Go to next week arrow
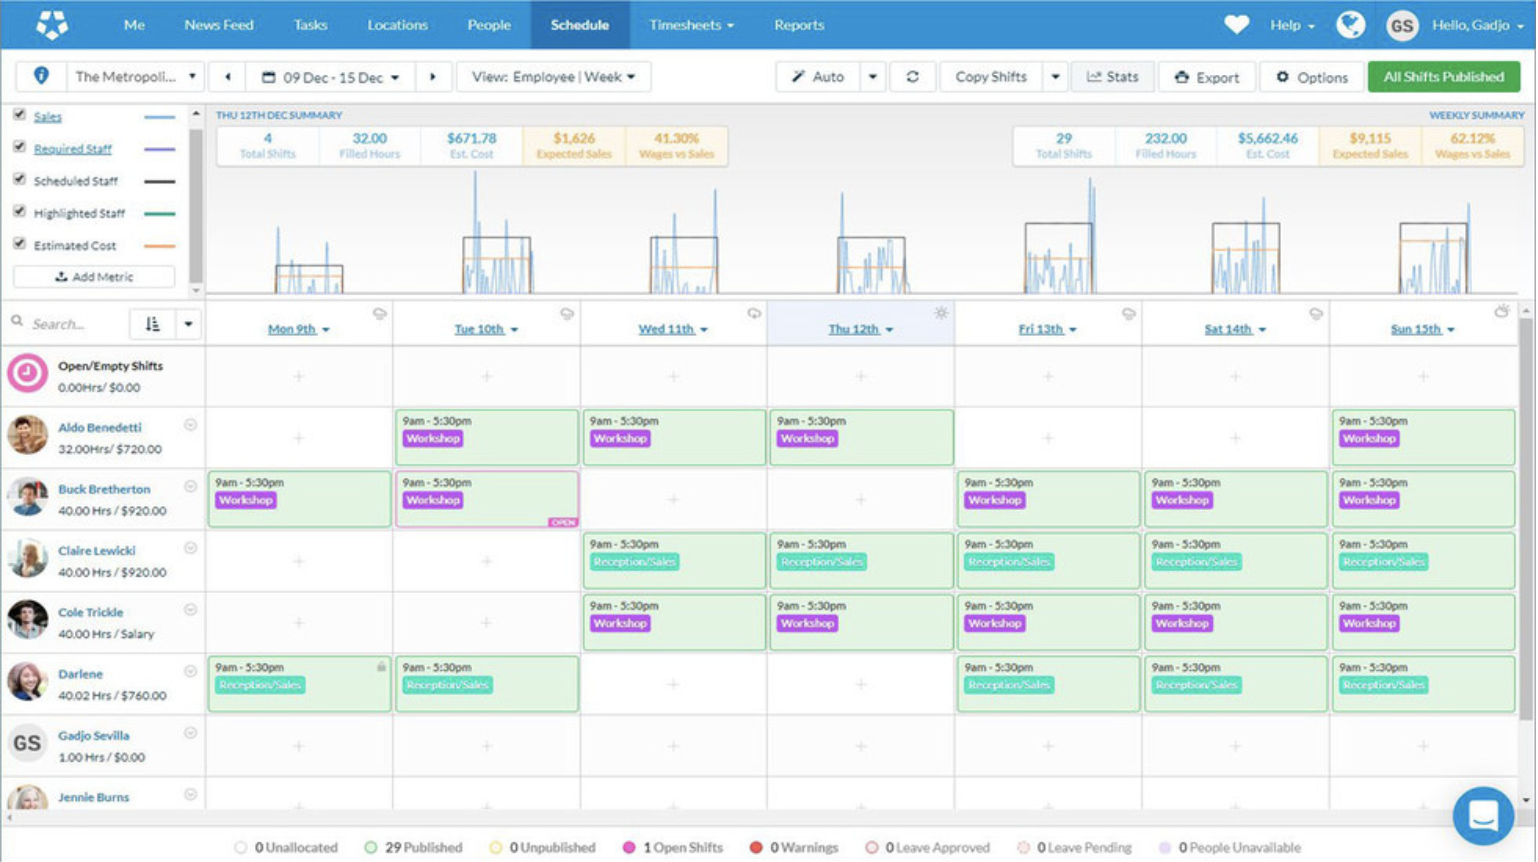Viewport: 1538px width, 862px height. pyautogui.click(x=432, y=77)
